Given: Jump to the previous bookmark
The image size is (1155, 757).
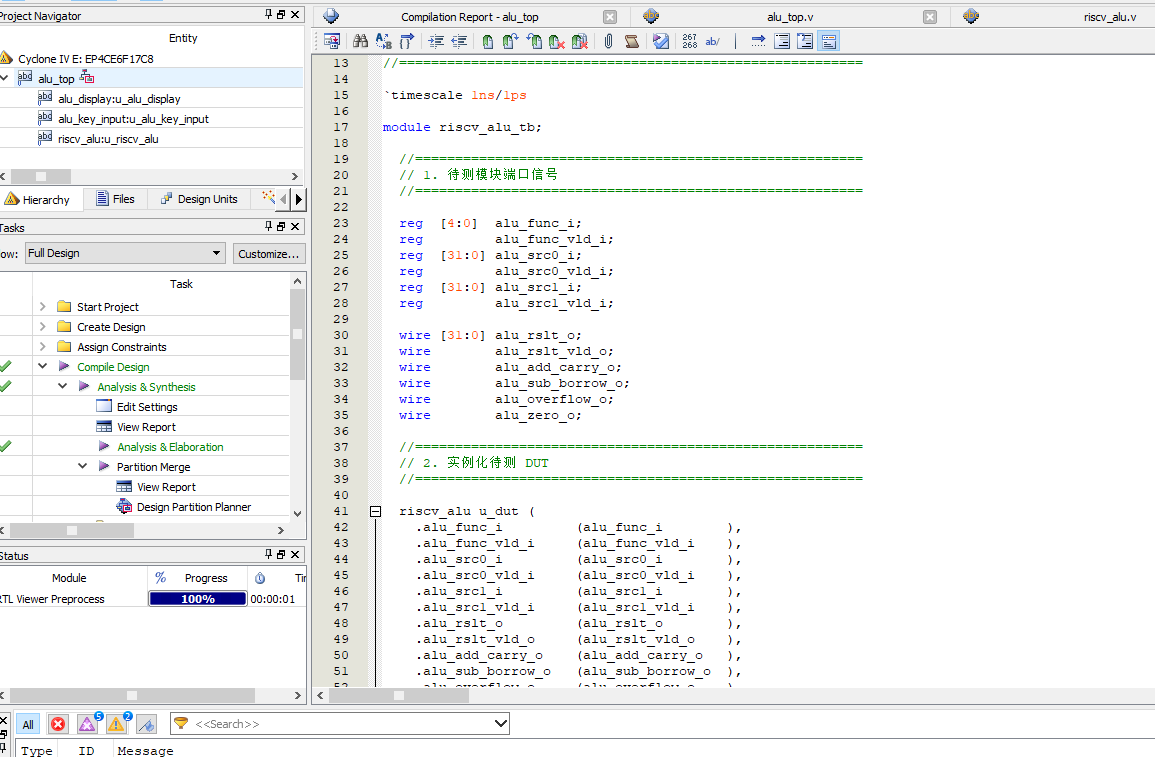Looking at the screenshot, I should click(534, 41).
